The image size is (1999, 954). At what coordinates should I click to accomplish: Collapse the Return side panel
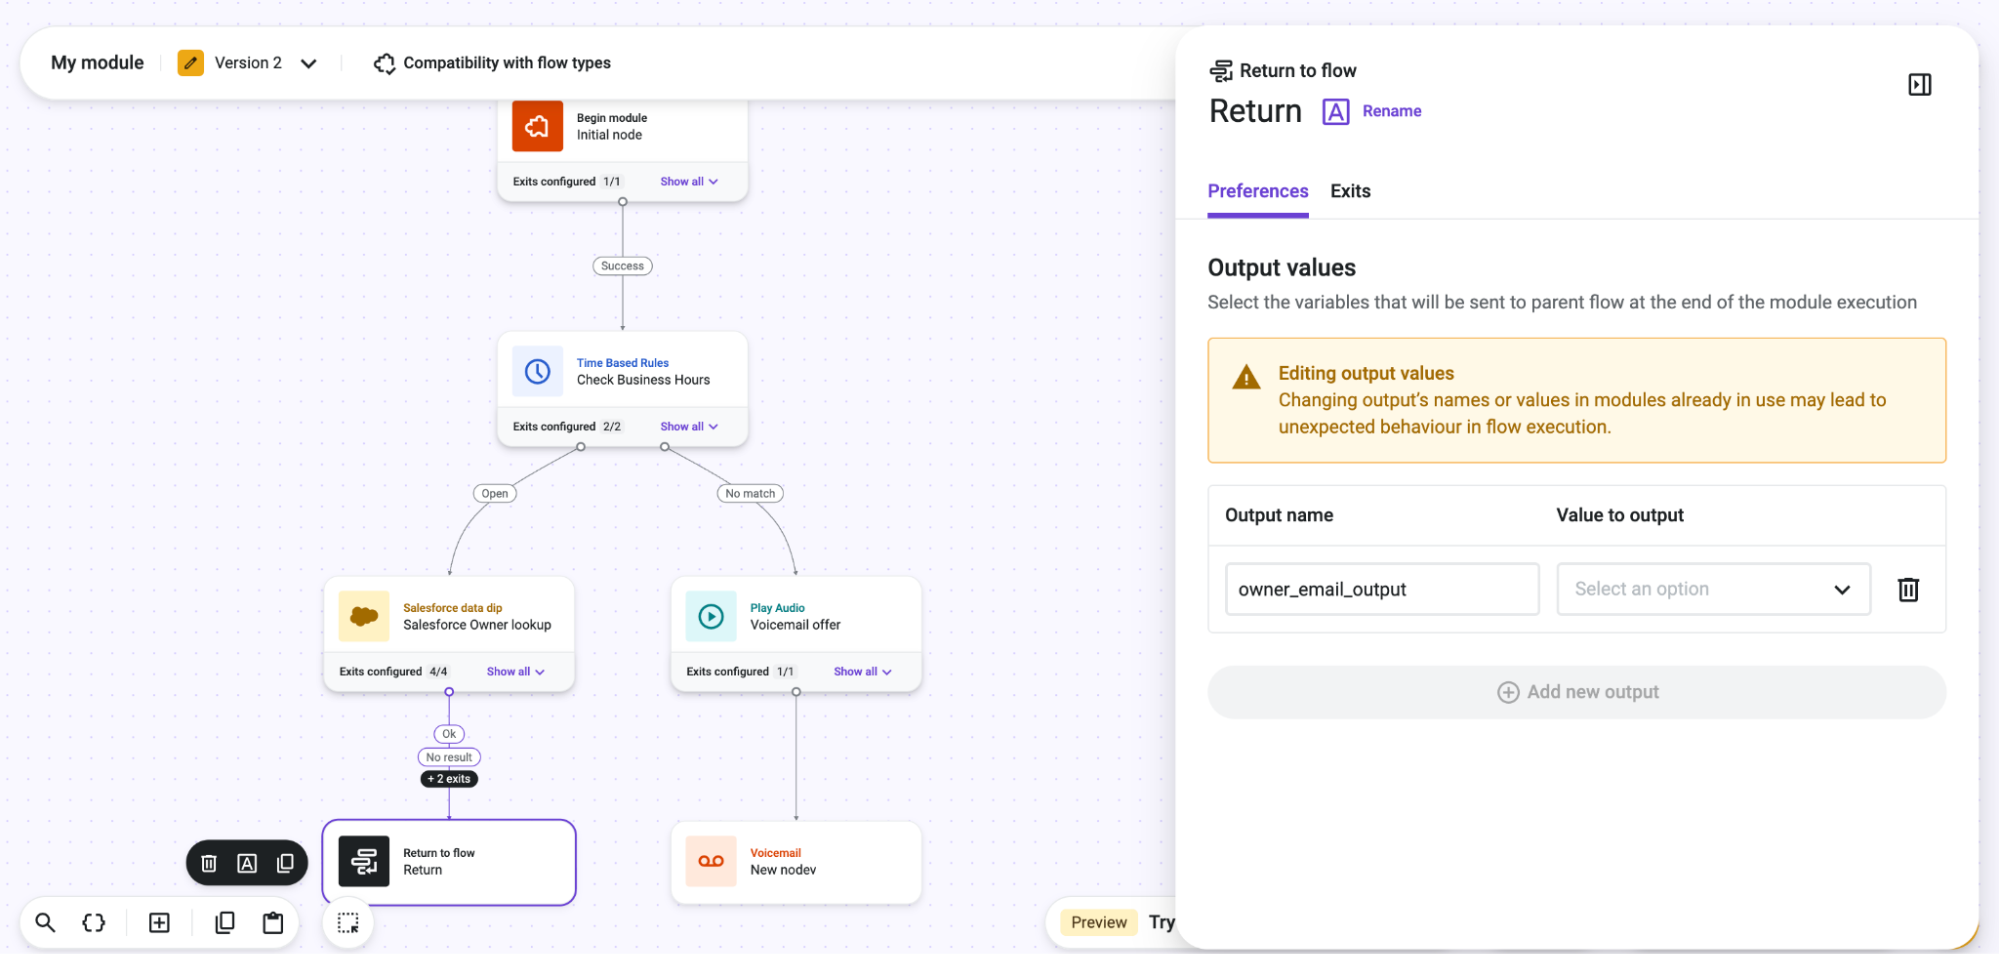[x=1919, y=85]
